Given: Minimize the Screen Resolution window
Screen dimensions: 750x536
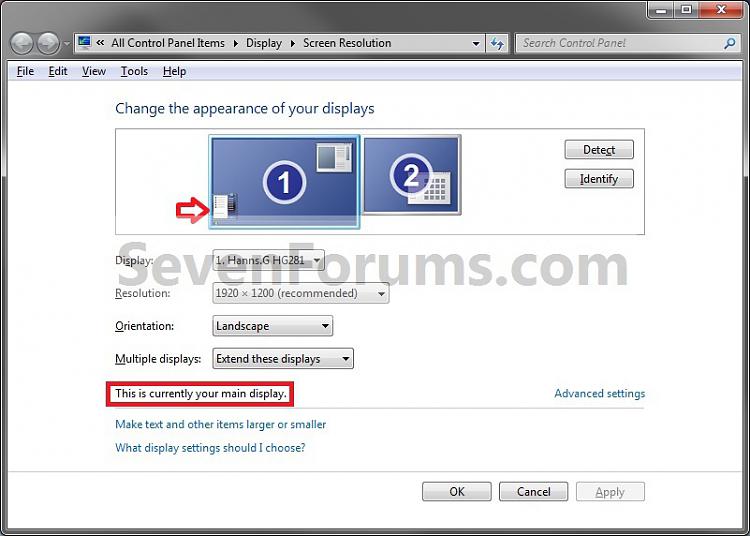Looking at the screenshot, I should tap(661, 9).
